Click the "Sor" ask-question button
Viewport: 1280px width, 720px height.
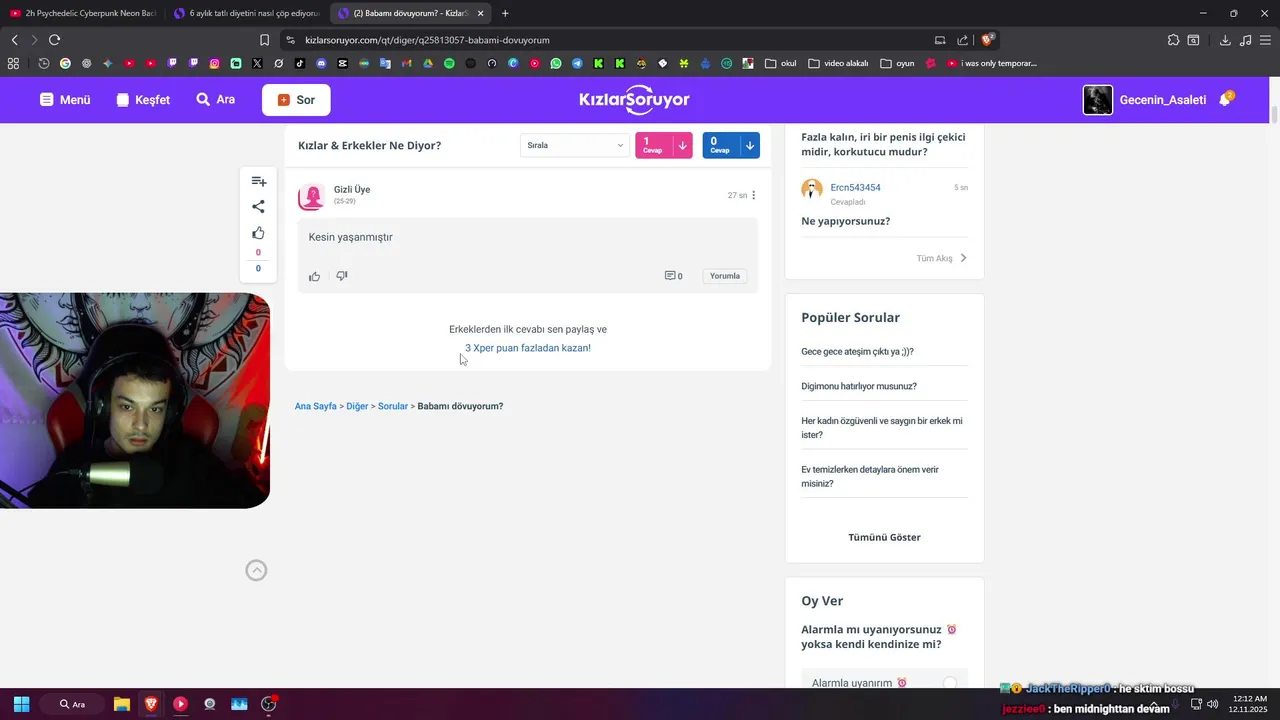(296, 100)
